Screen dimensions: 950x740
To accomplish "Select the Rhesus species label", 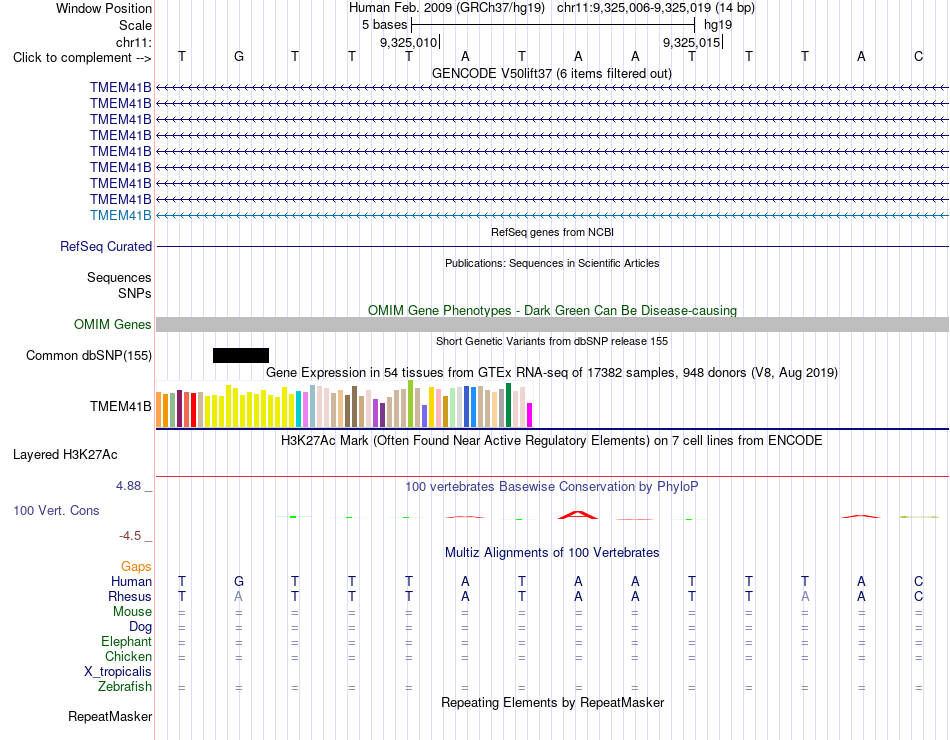I will click(x=130, y=596).
